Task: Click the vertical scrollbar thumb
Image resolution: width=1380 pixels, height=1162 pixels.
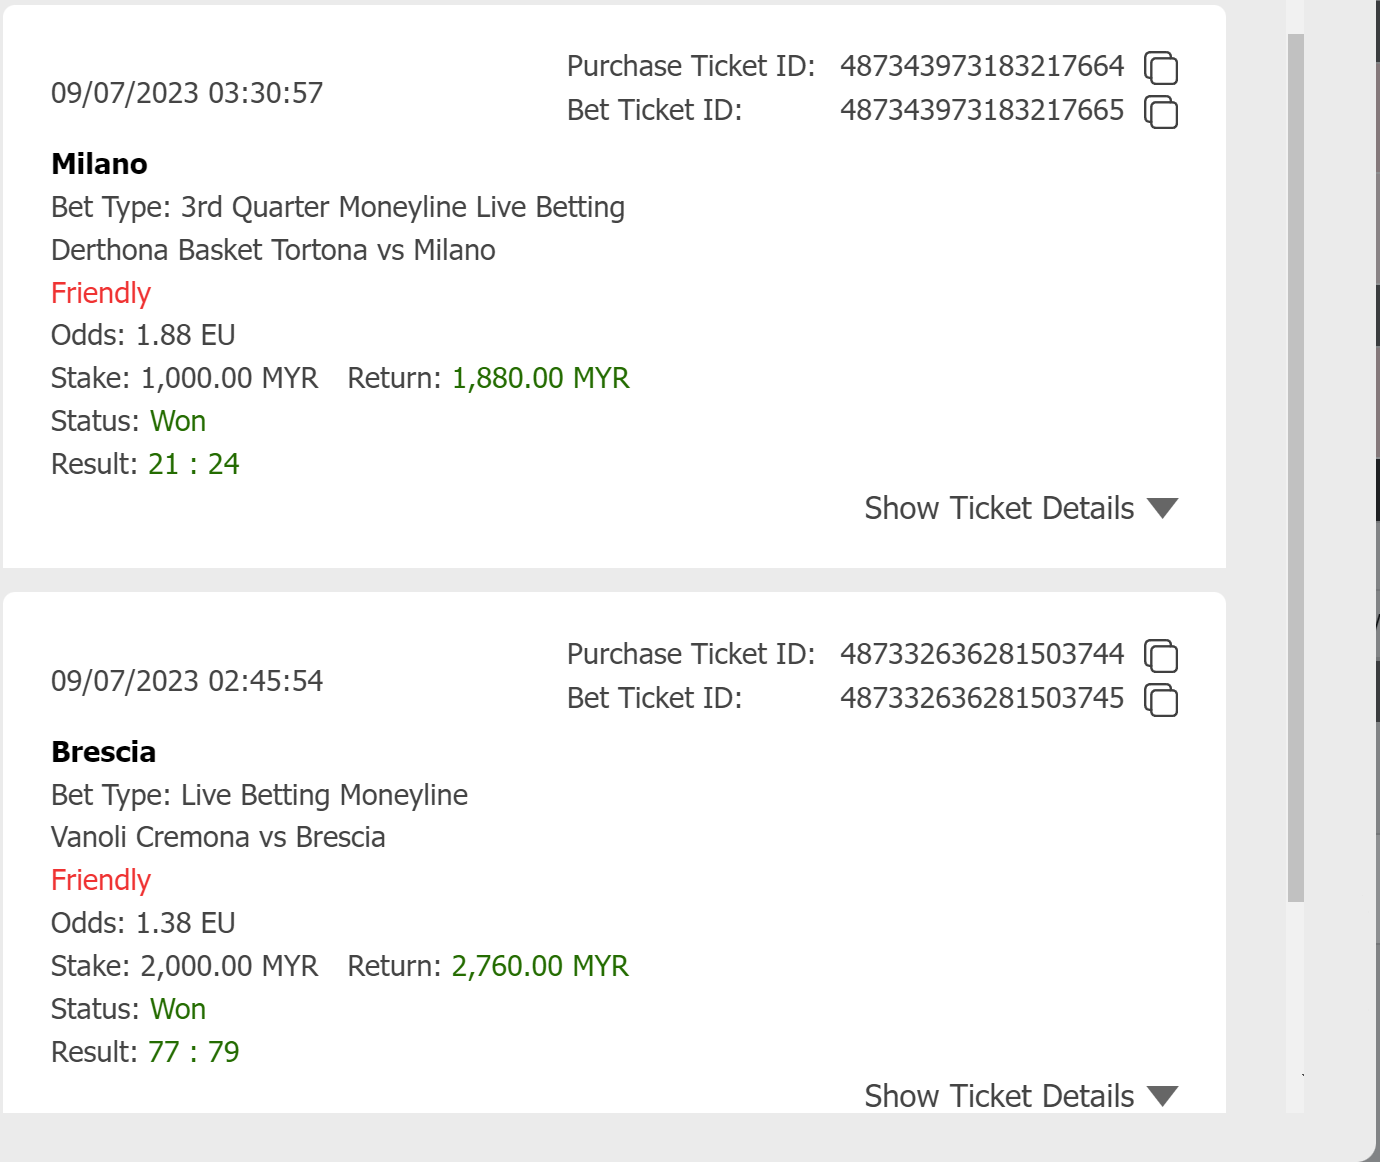Action: pos(1295,467)
